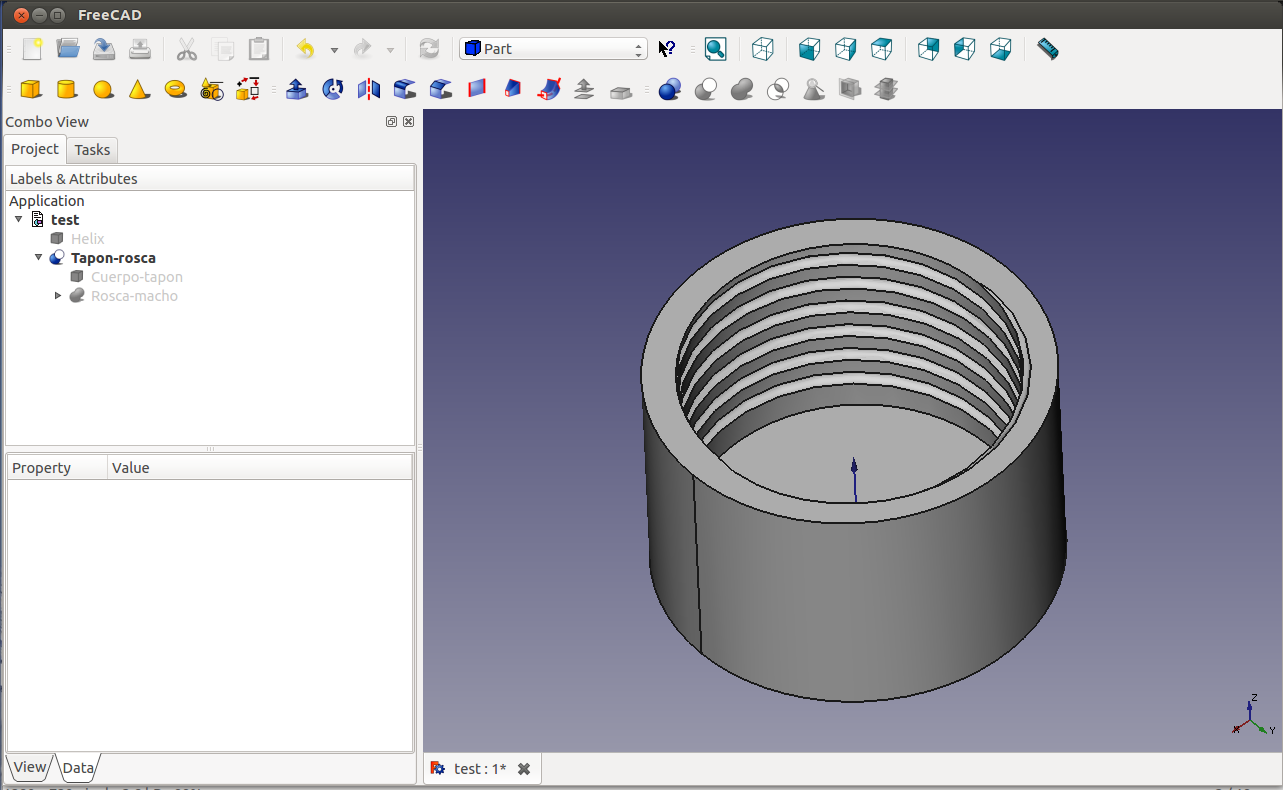Select Cuerpo-tapon in the model tree
1283x790 pixels.
(136, 277)
